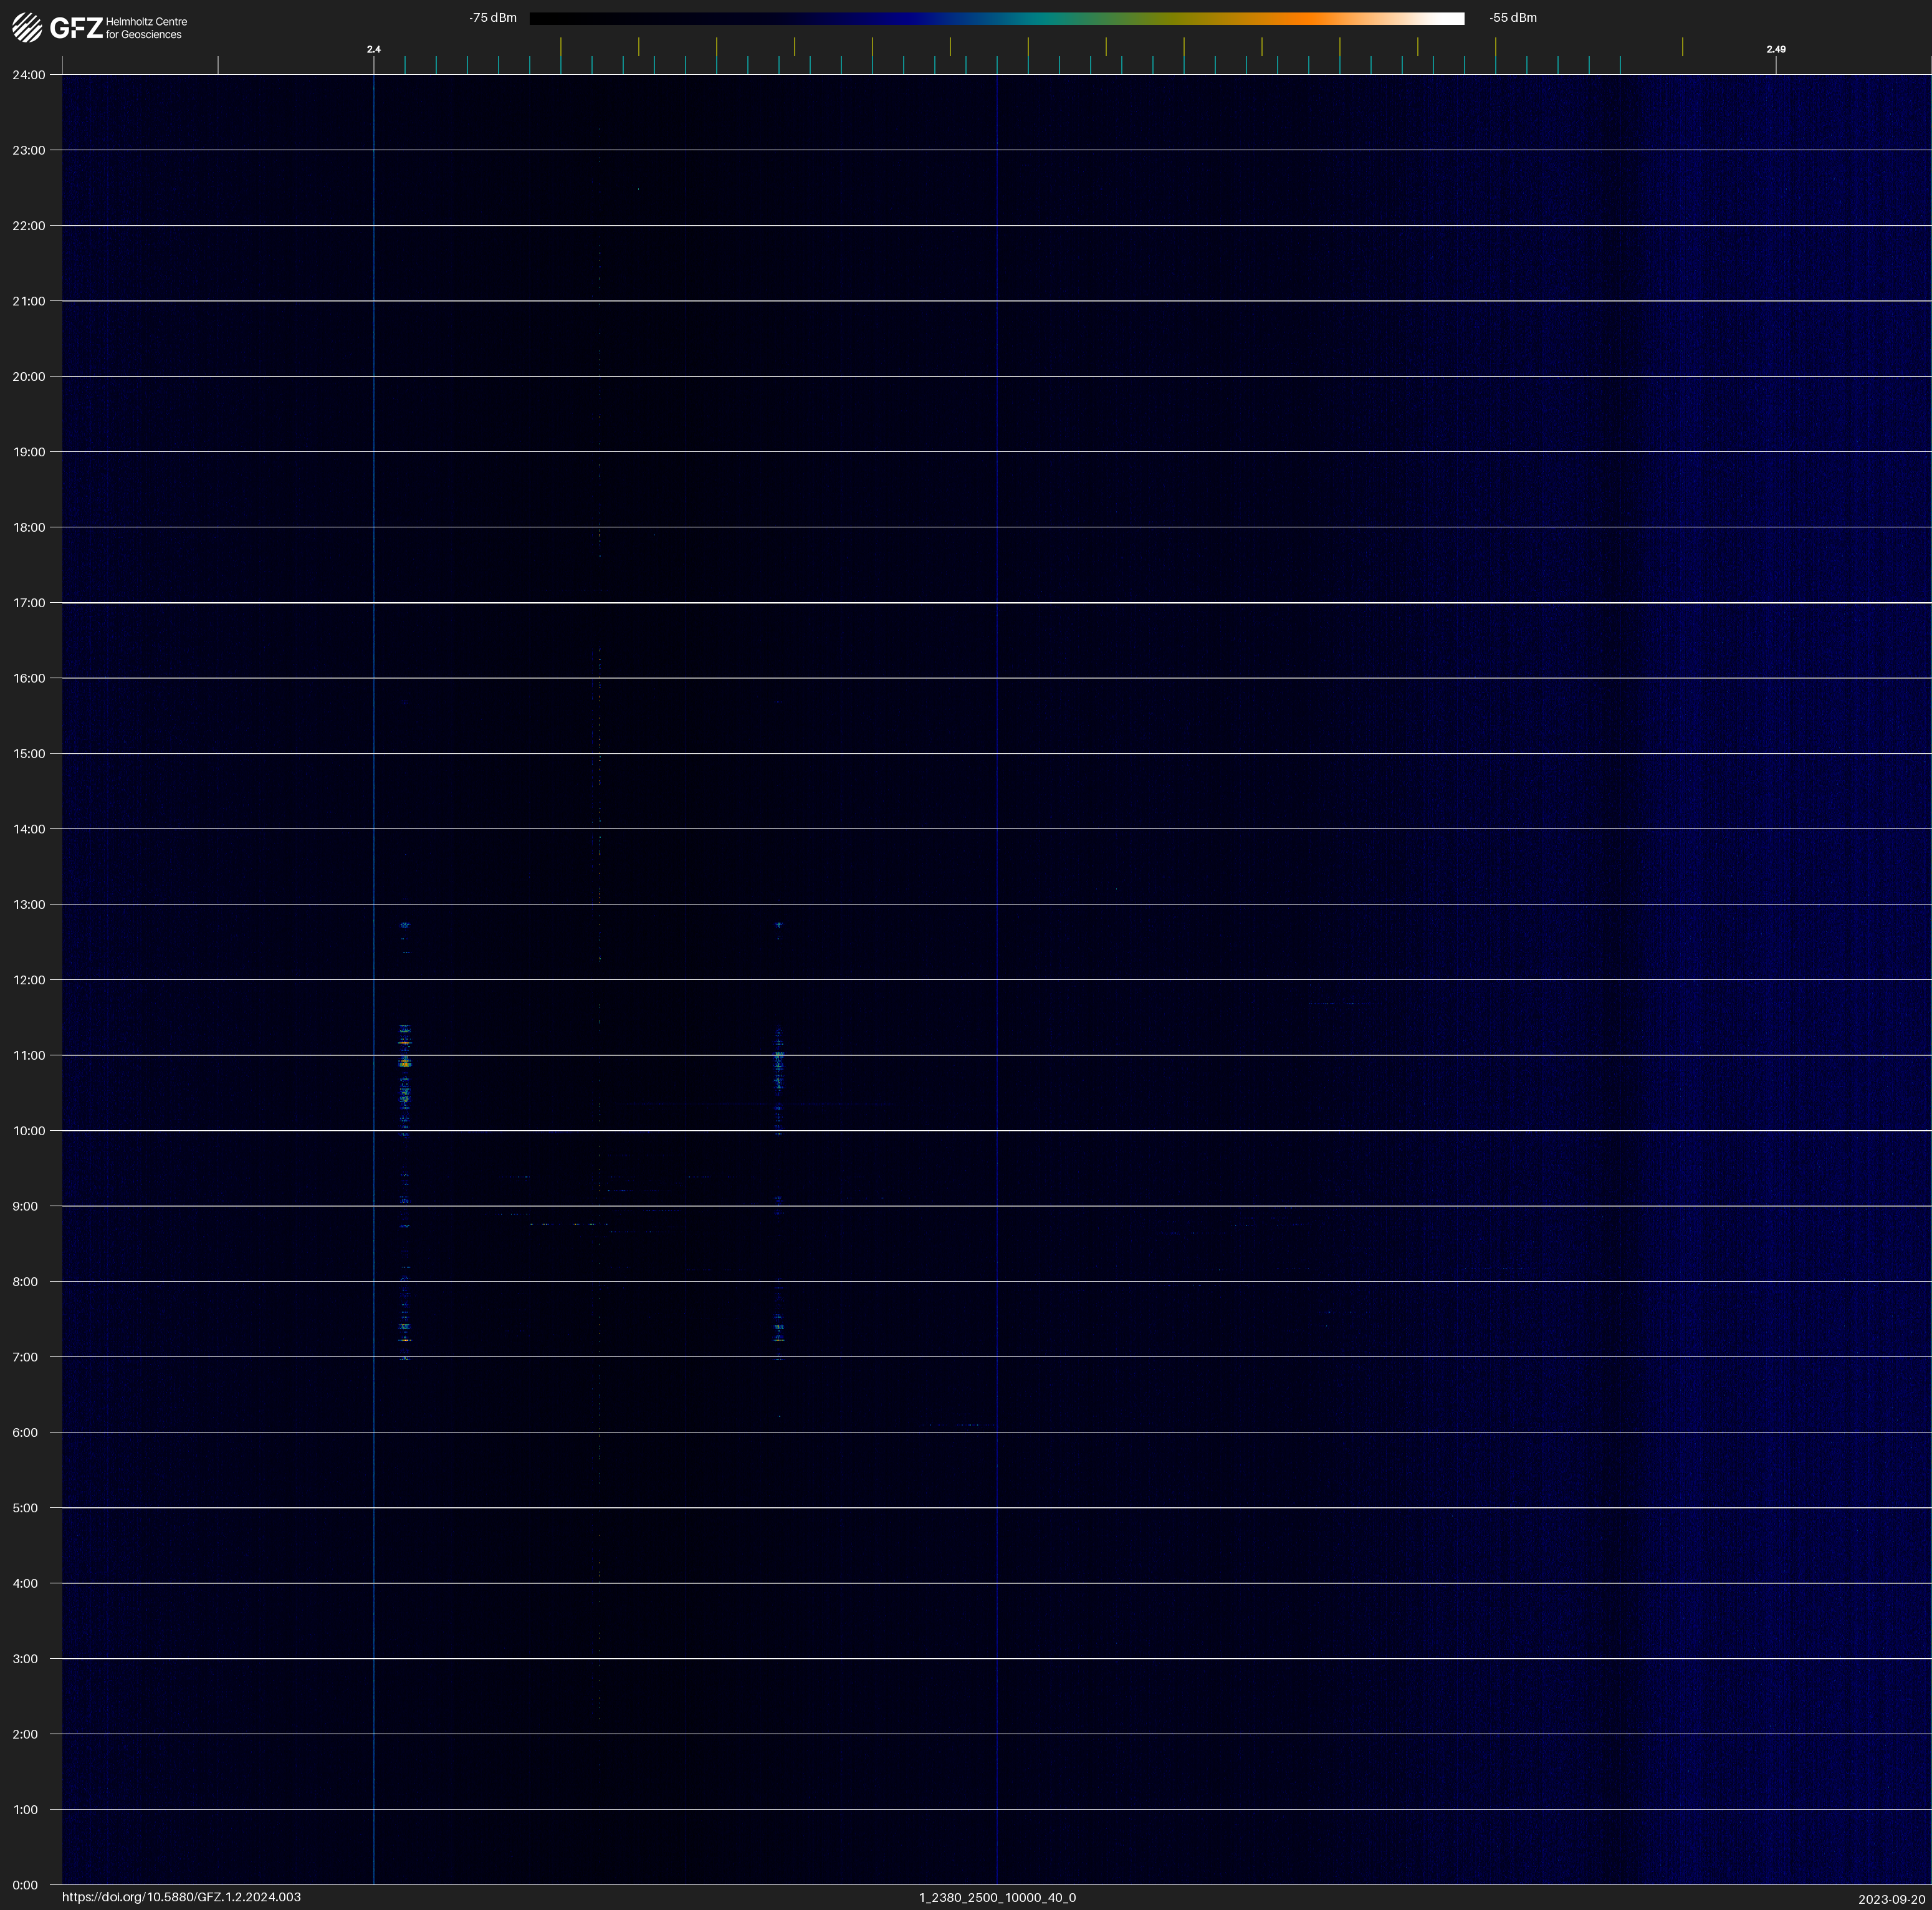Select the 2.49 frequency axis label
The height and width of the screenshot is (1910, 1932).
click(1775, 49)
